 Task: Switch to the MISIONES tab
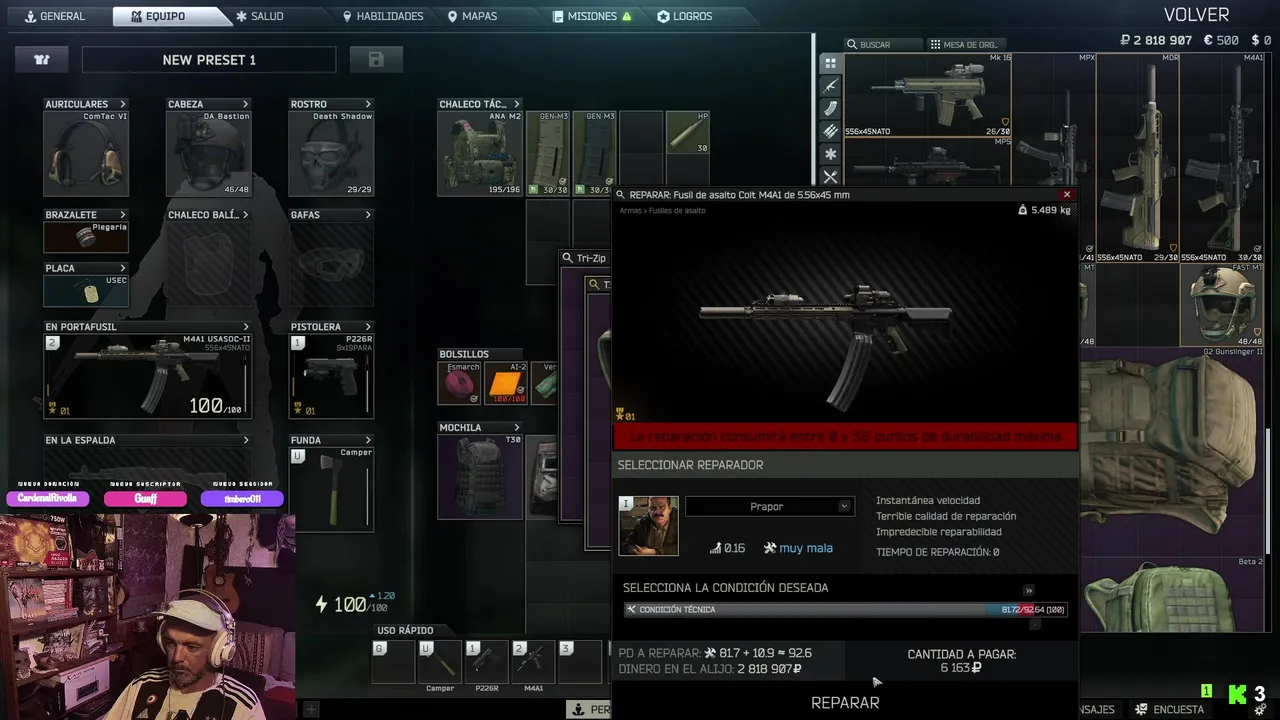coord(593,16)
